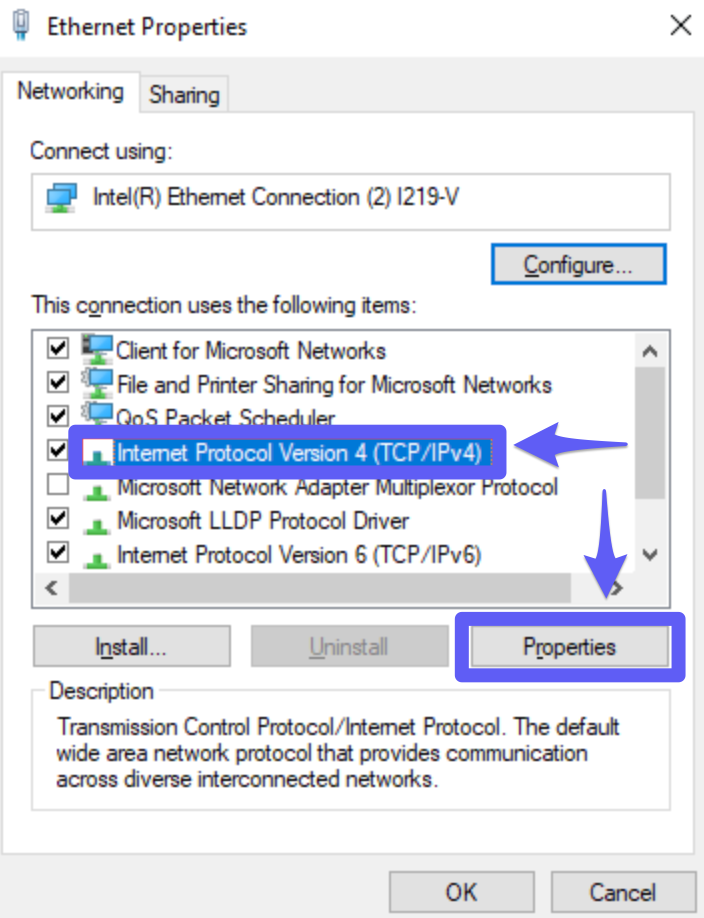The height and width of the screenshot is (918, 704).
Task: Click the File and Printer Sharing icon
Action: [x=97, y=383]
